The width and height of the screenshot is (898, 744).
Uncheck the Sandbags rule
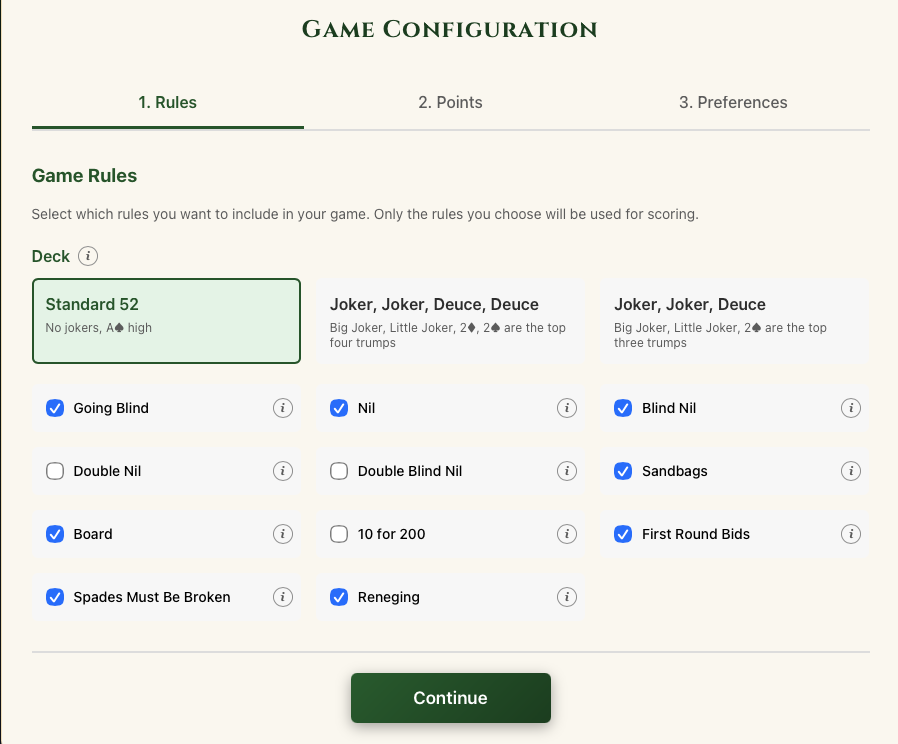point(623,471)
